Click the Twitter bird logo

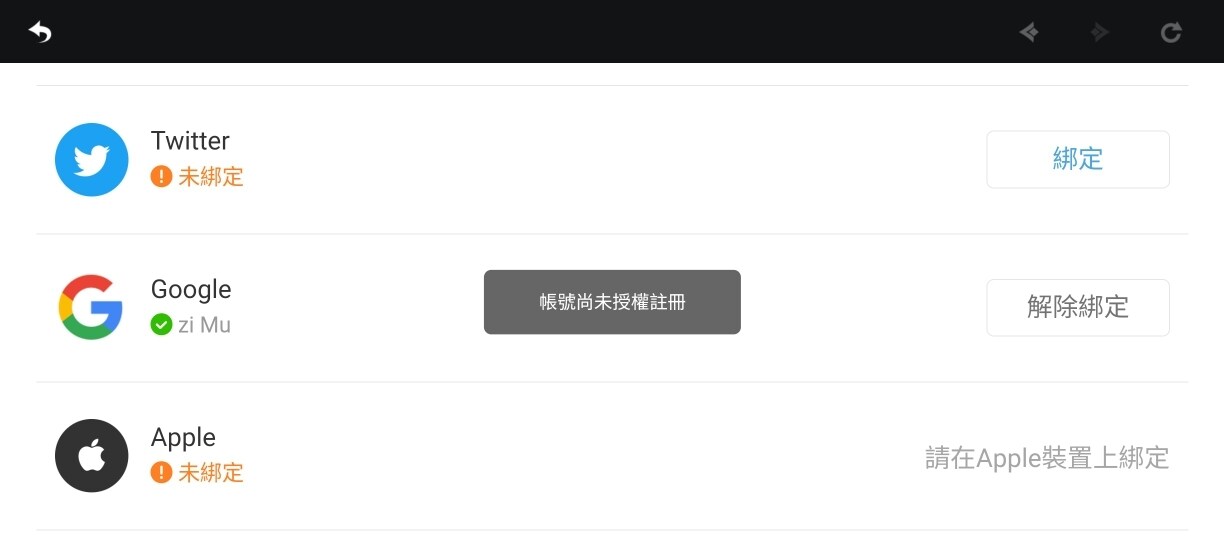91,160
